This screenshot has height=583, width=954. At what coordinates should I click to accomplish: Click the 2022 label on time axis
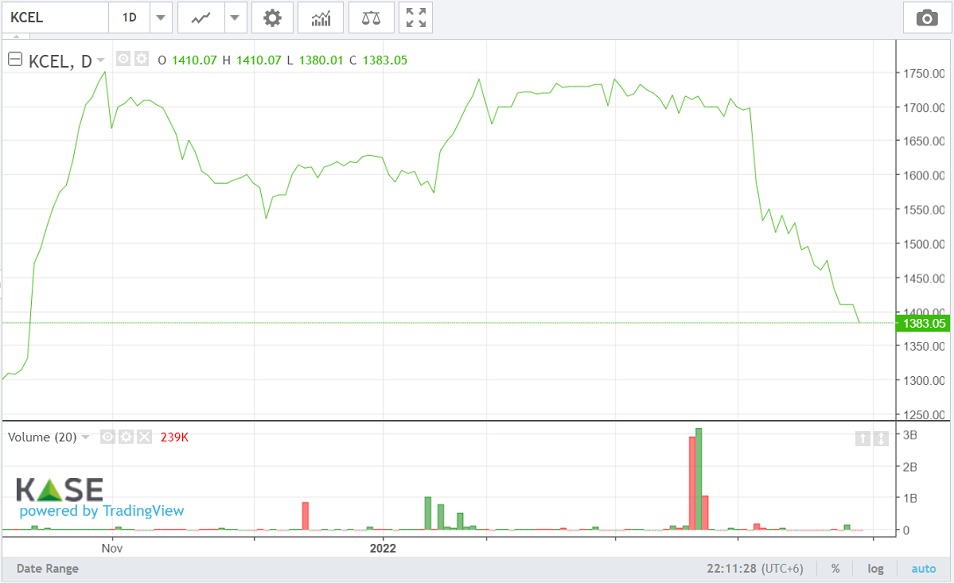tap(383, 548)
